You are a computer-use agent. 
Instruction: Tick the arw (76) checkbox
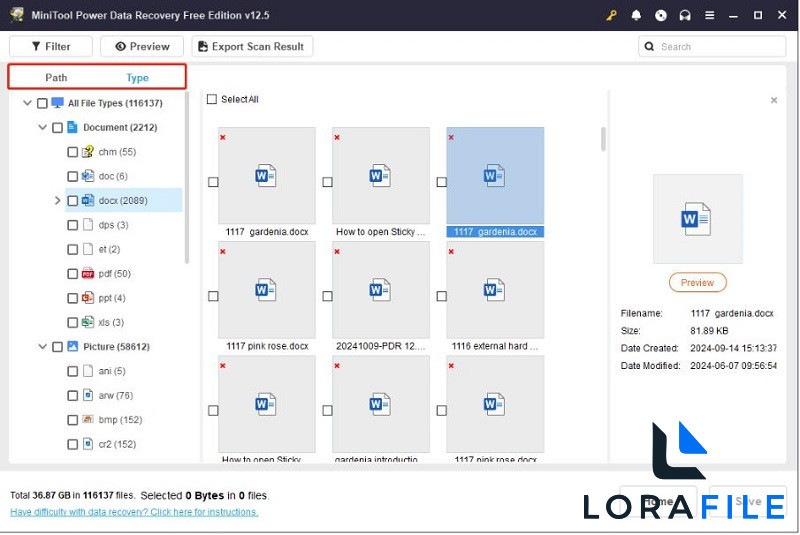(72, 396)
